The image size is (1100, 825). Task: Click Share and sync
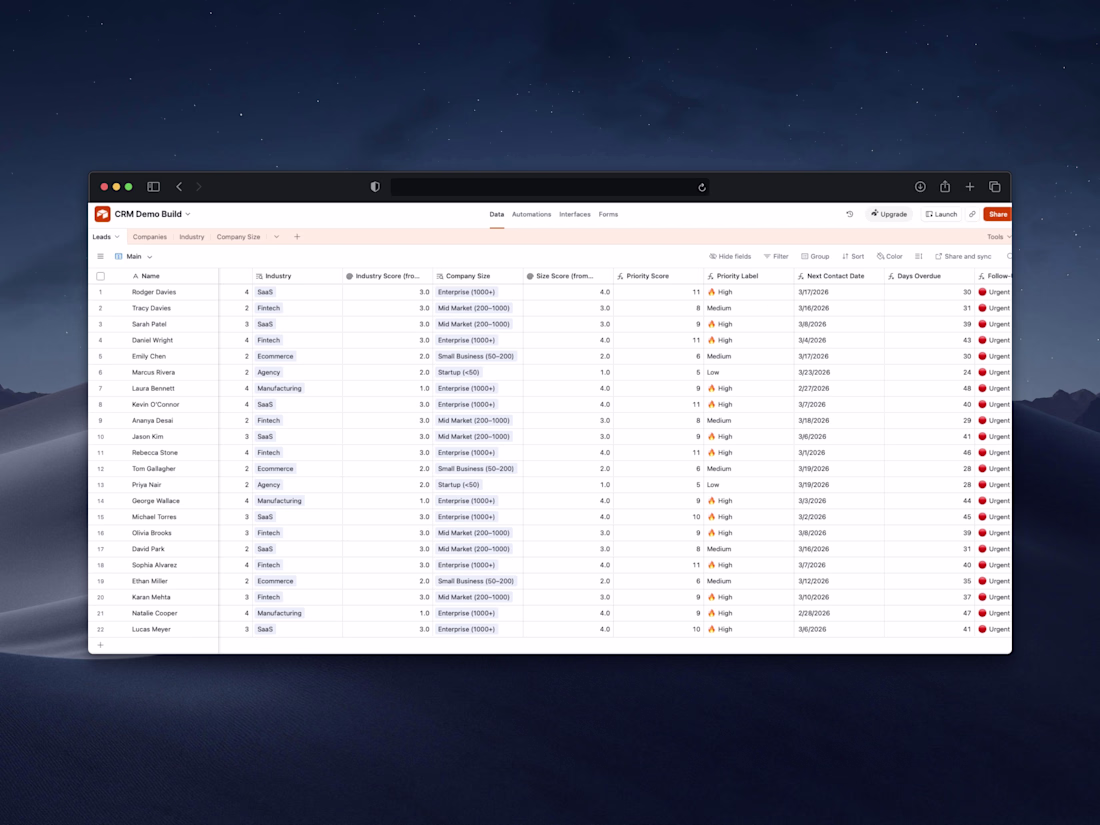(x=963, y=256)
